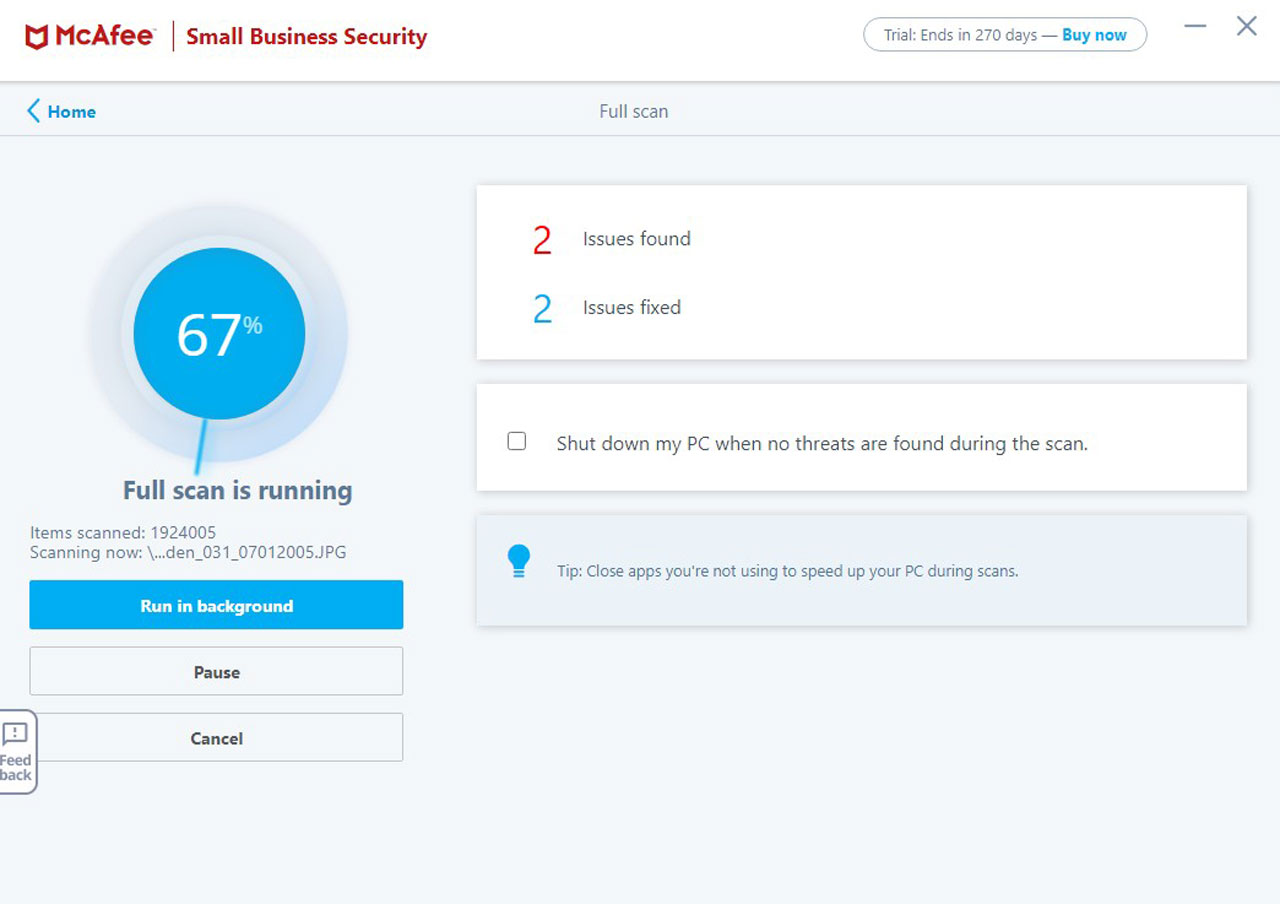Click the lightbulb tip icon
The height and width of the screenshot is (904, 1280).
pos(519,561)
